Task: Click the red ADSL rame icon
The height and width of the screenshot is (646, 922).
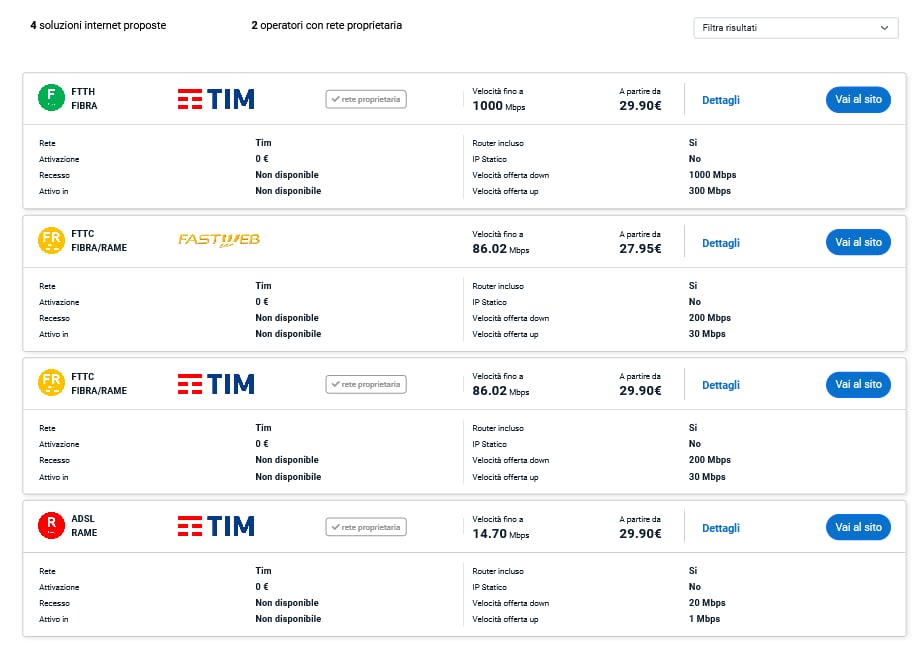Action: [51, 526]
